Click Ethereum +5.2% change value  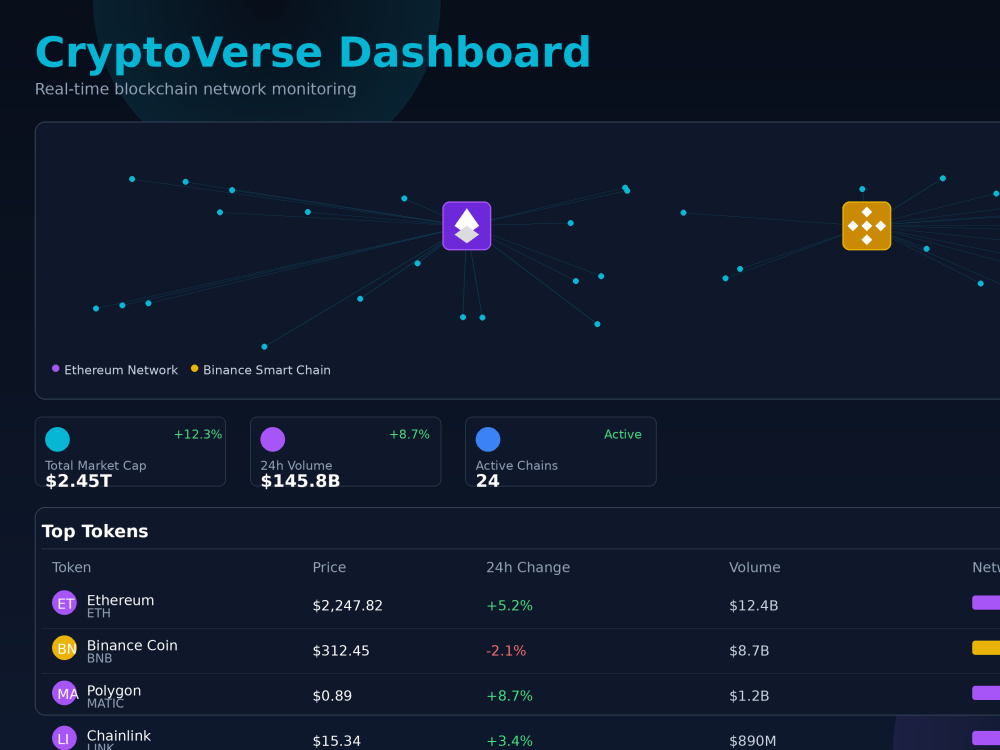coord(510,606)
